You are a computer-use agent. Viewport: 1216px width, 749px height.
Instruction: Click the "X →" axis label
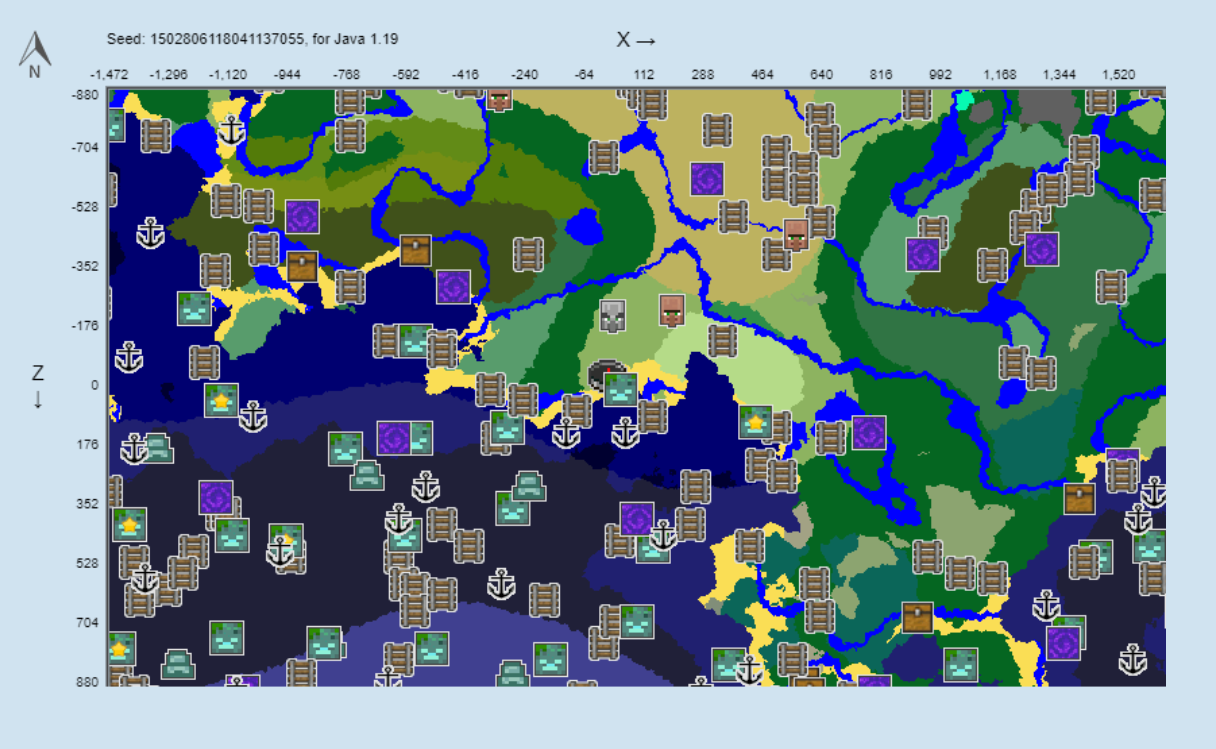click(636, 40)
